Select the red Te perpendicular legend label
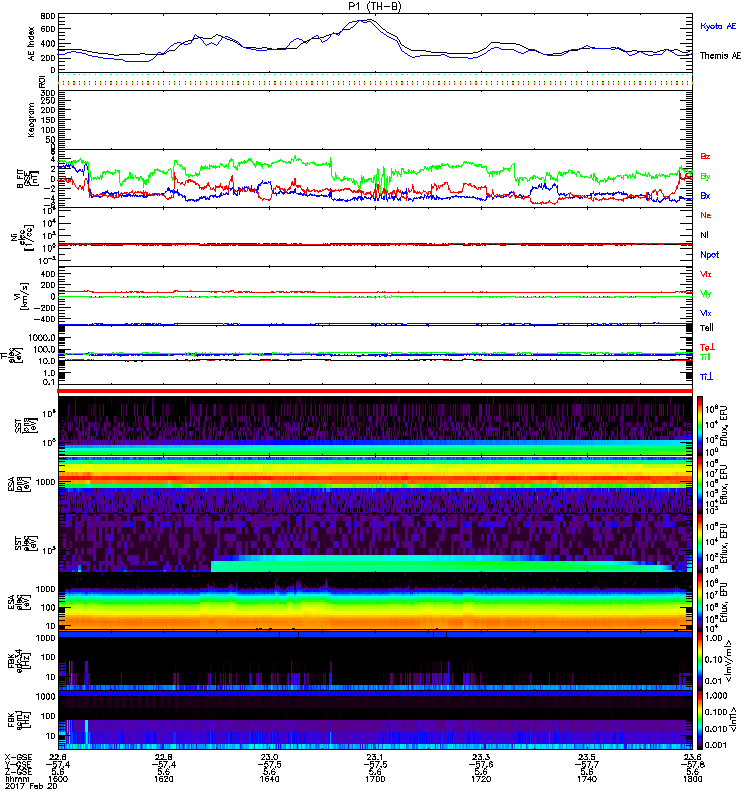 (x=707, y=347)
